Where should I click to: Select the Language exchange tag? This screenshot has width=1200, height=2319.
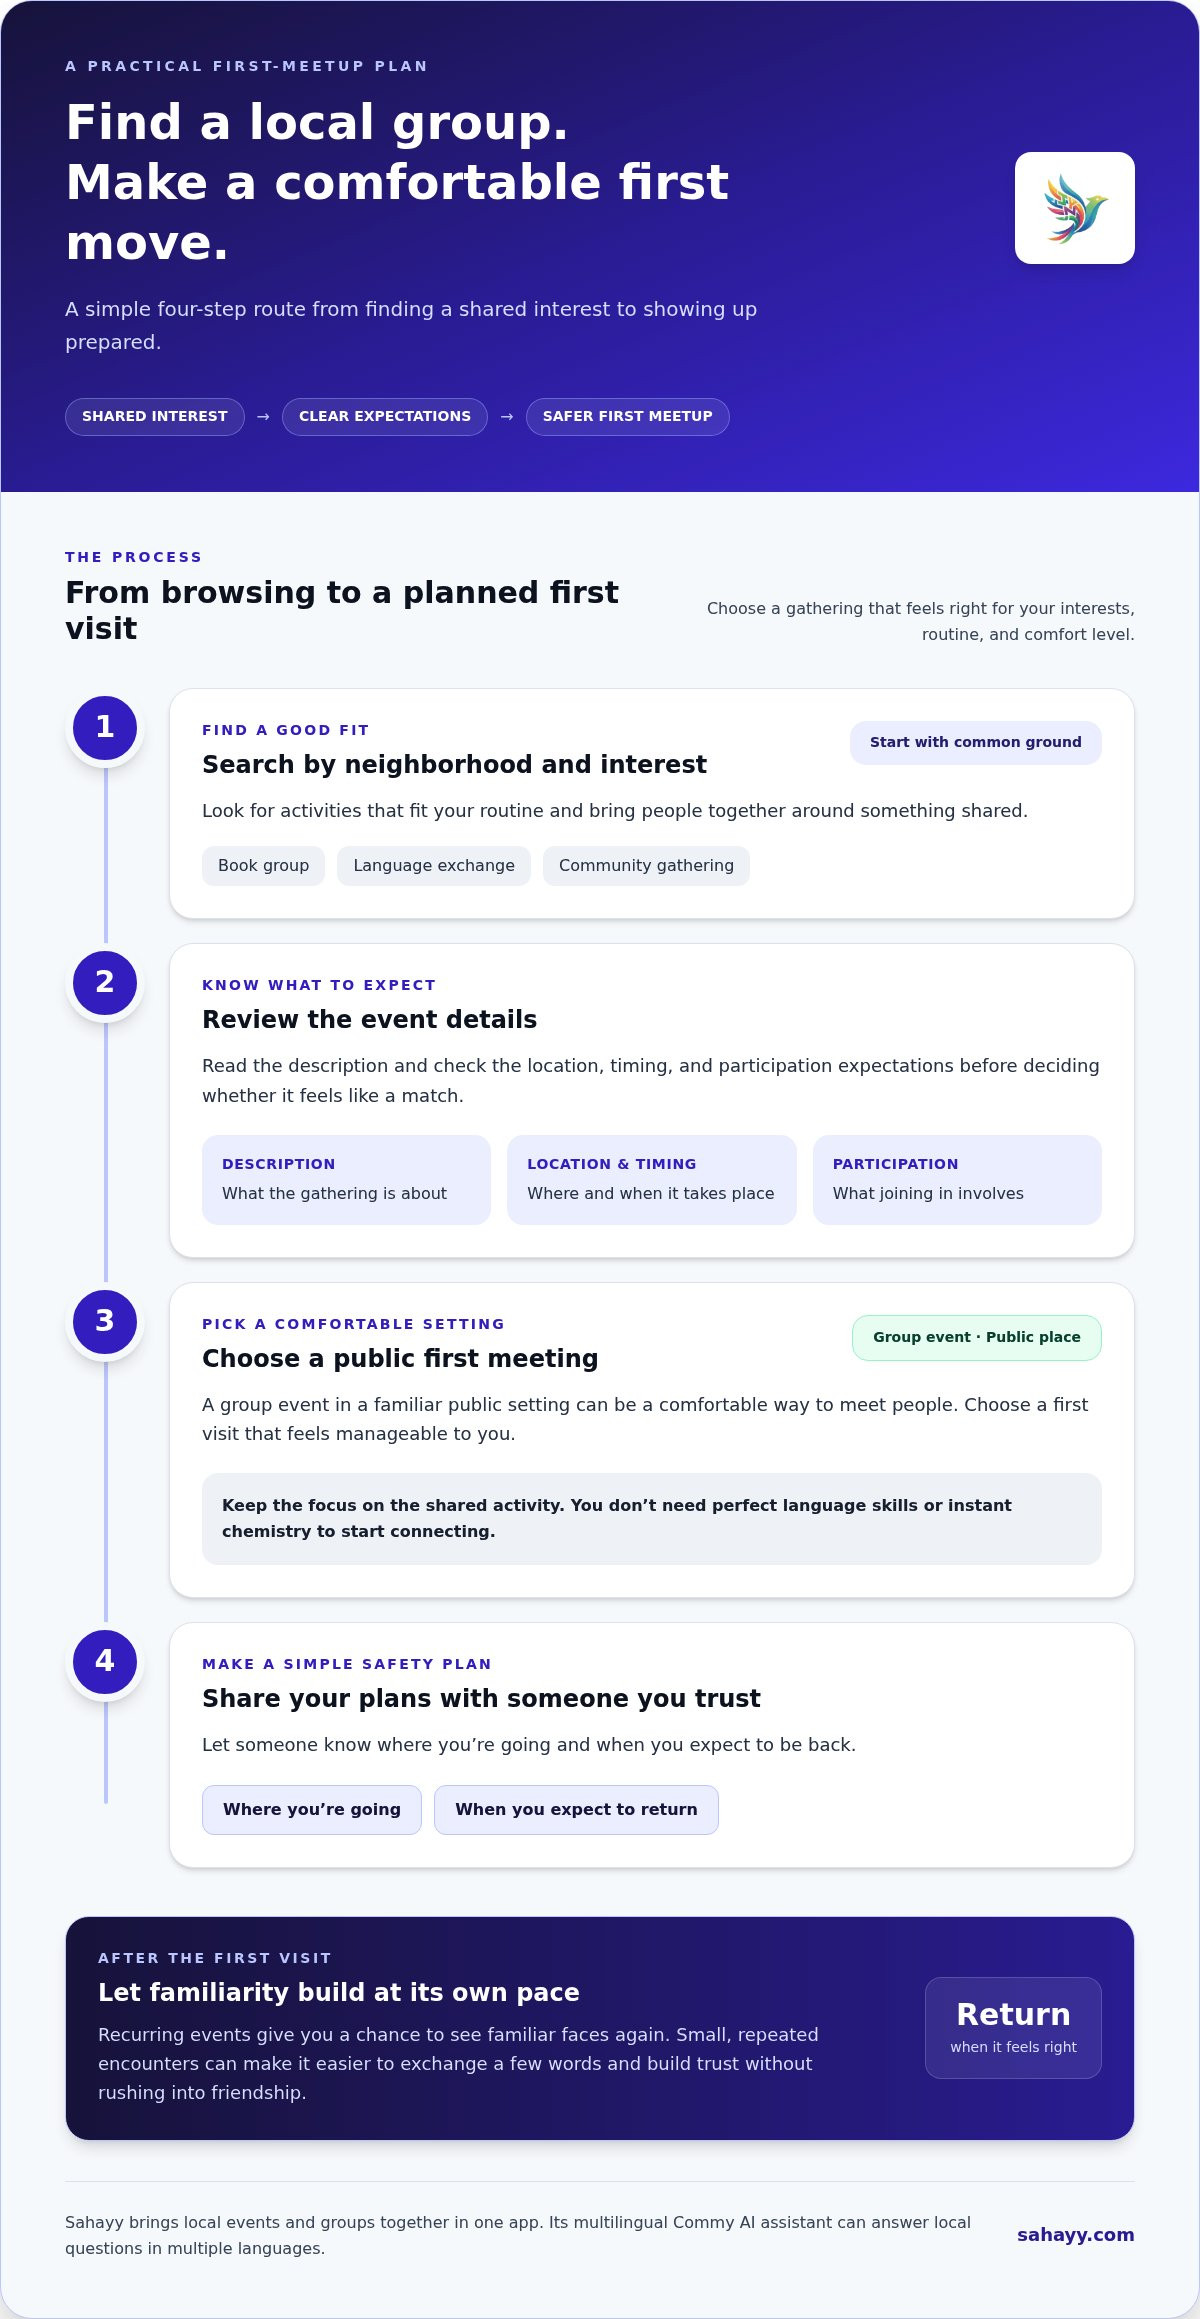click(x=434, y=866)
